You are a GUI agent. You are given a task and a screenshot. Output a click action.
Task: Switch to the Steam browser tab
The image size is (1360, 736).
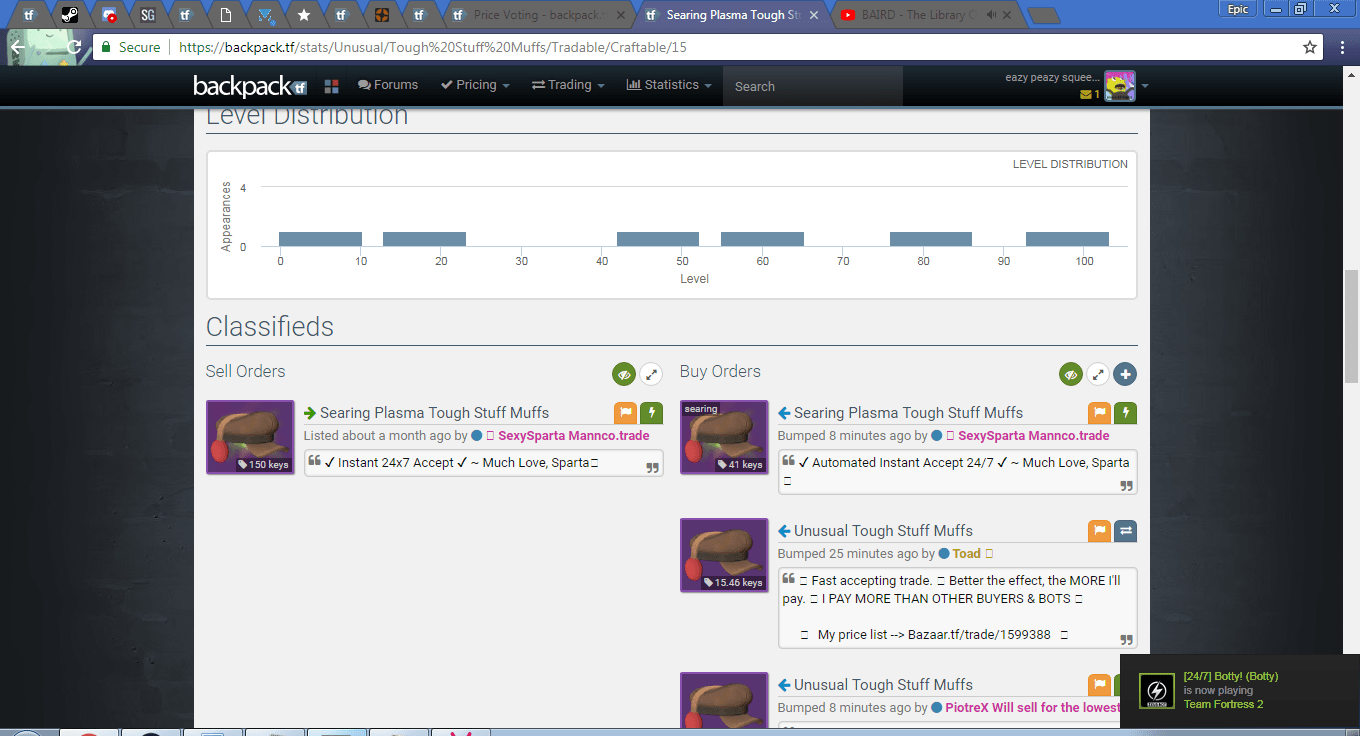(70, 15)
